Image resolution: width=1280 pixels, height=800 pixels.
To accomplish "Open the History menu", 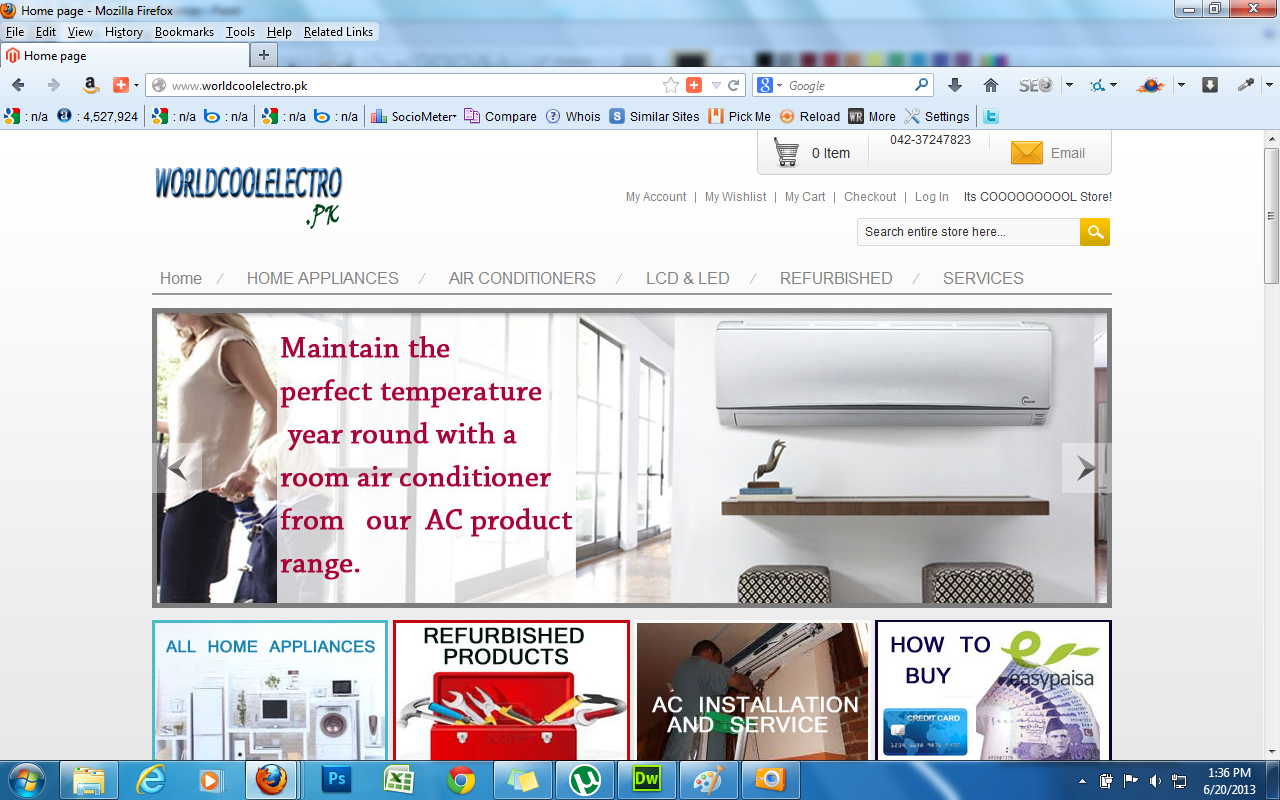I will tap(124, 32).
